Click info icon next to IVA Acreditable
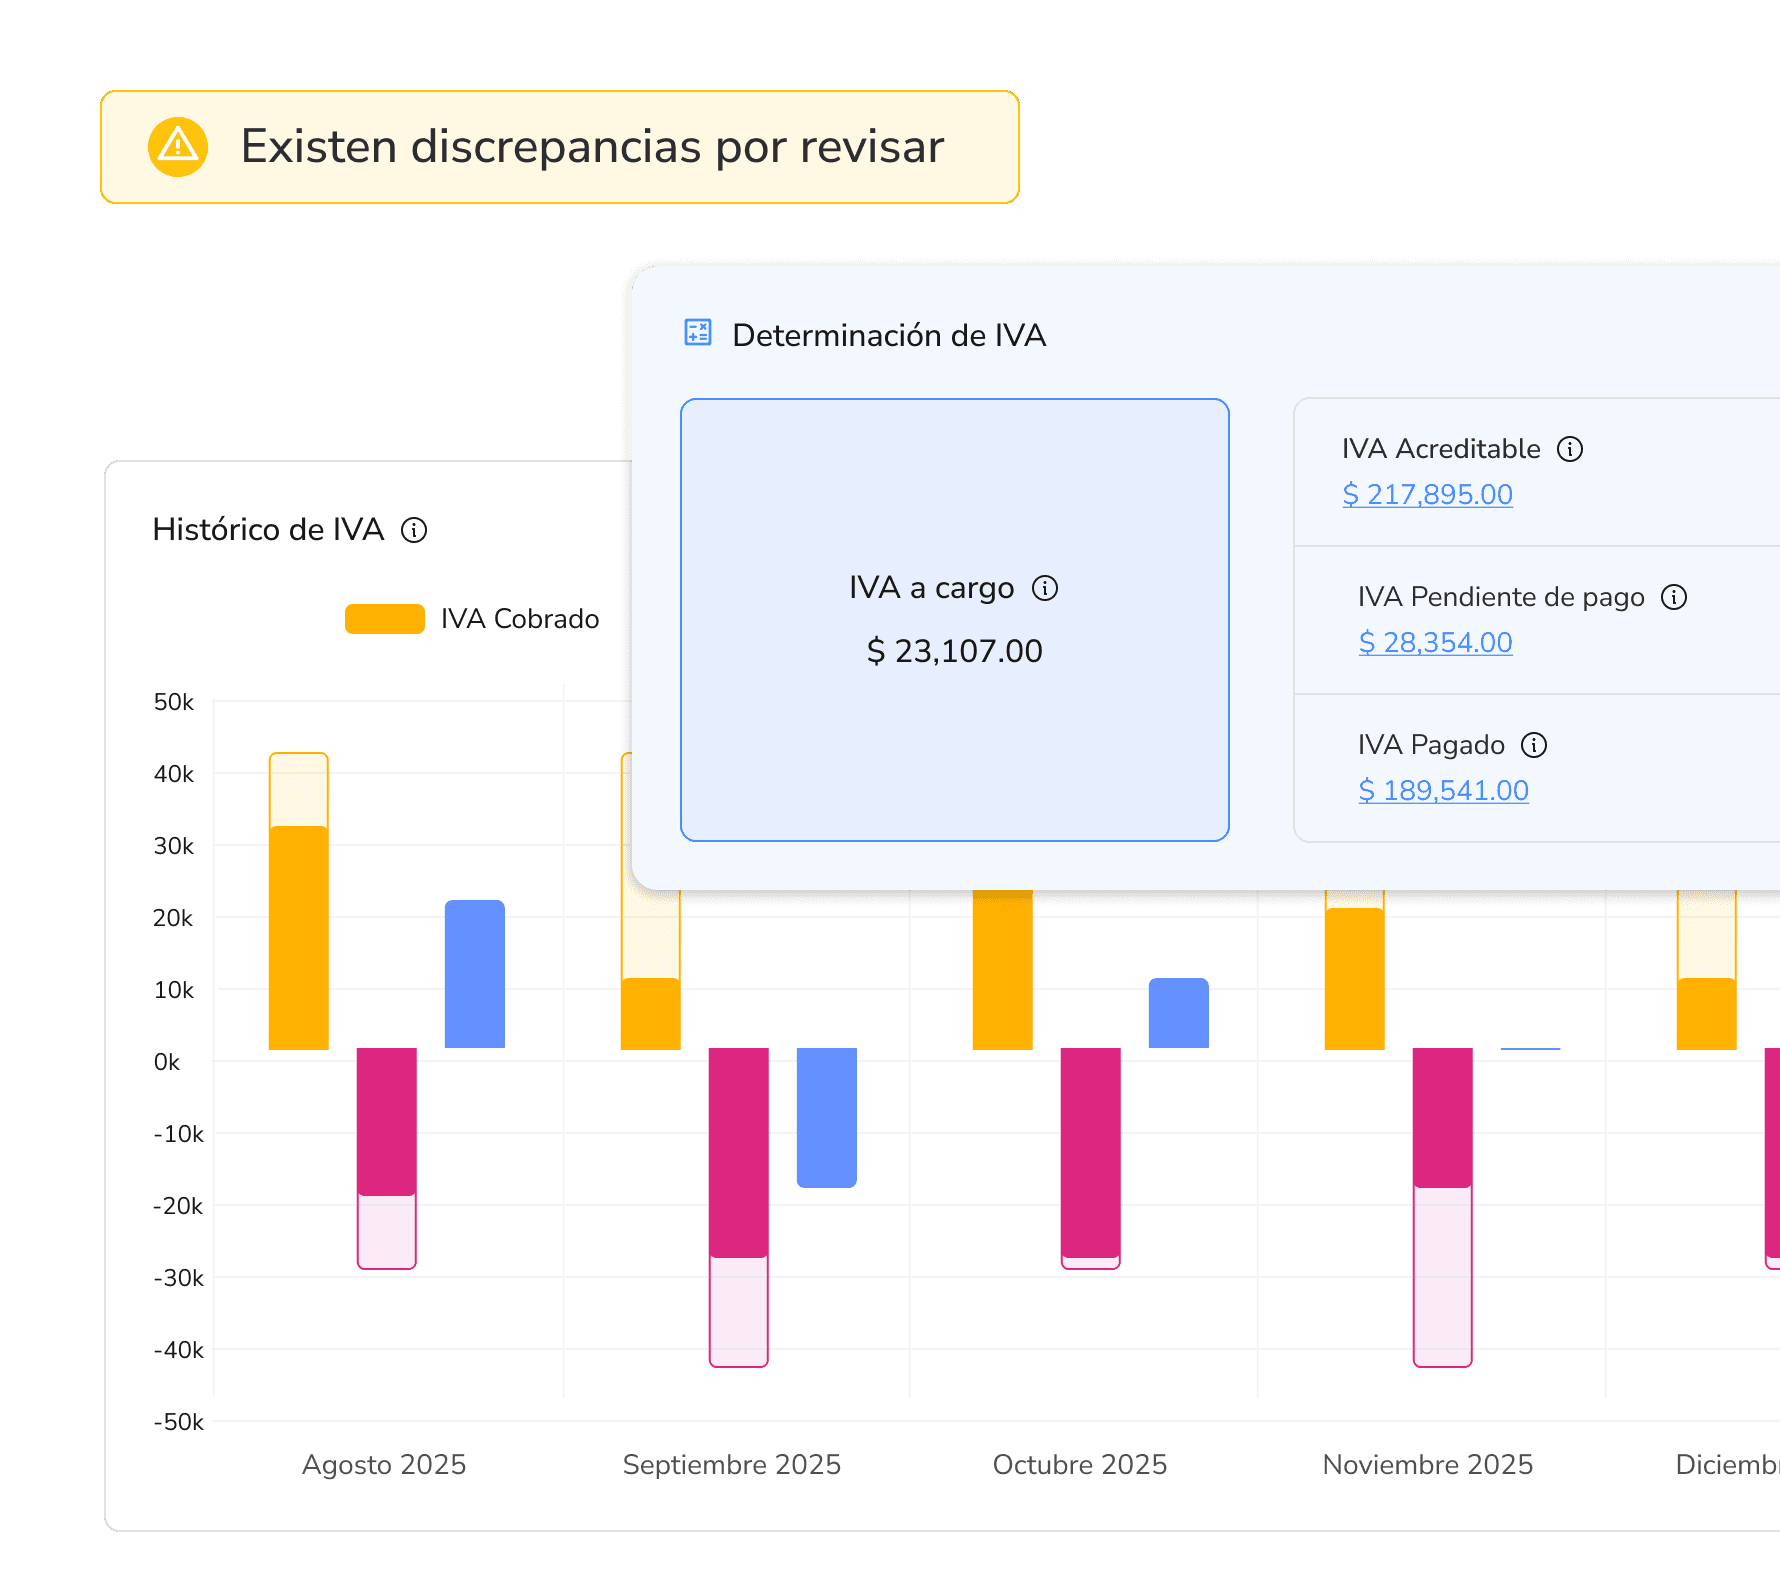 coord(1570,449)
